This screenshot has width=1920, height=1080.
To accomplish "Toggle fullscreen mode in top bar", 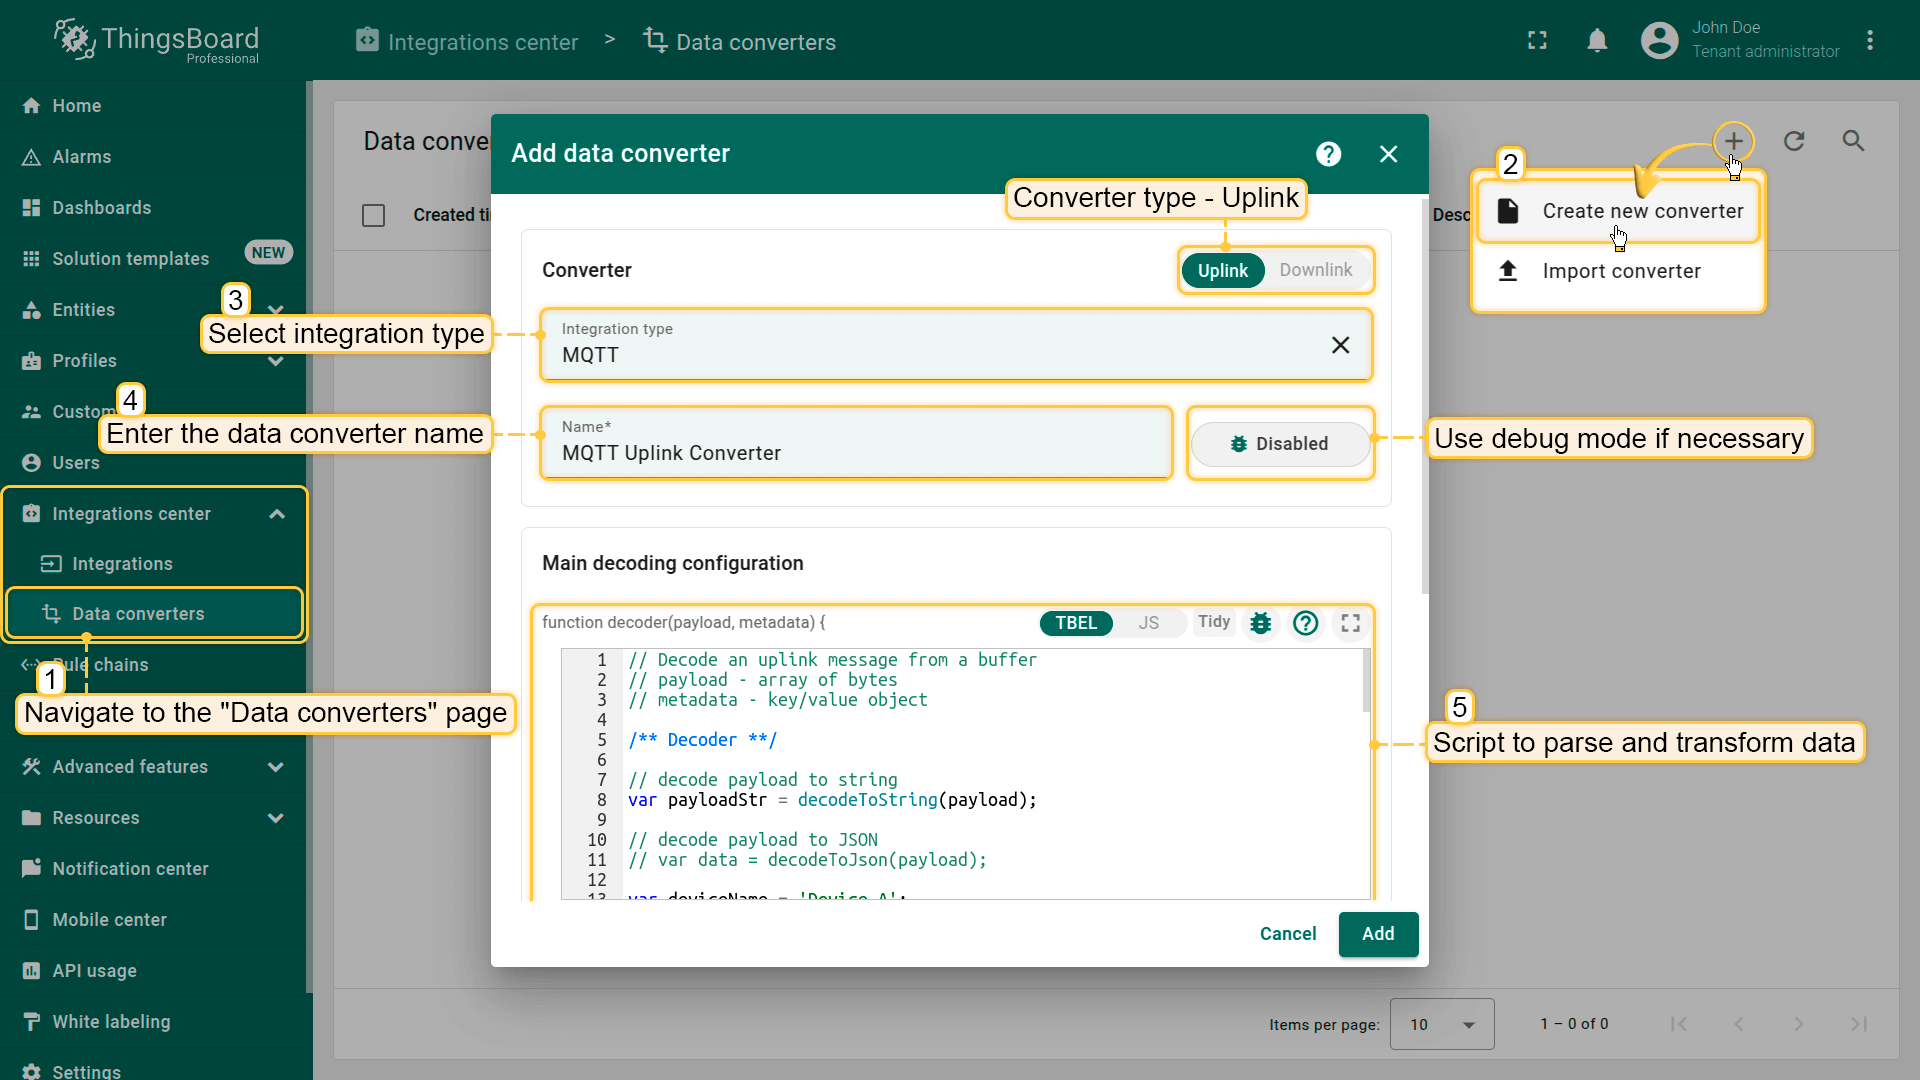I will pyautogui.click(x=1537, y=40).
